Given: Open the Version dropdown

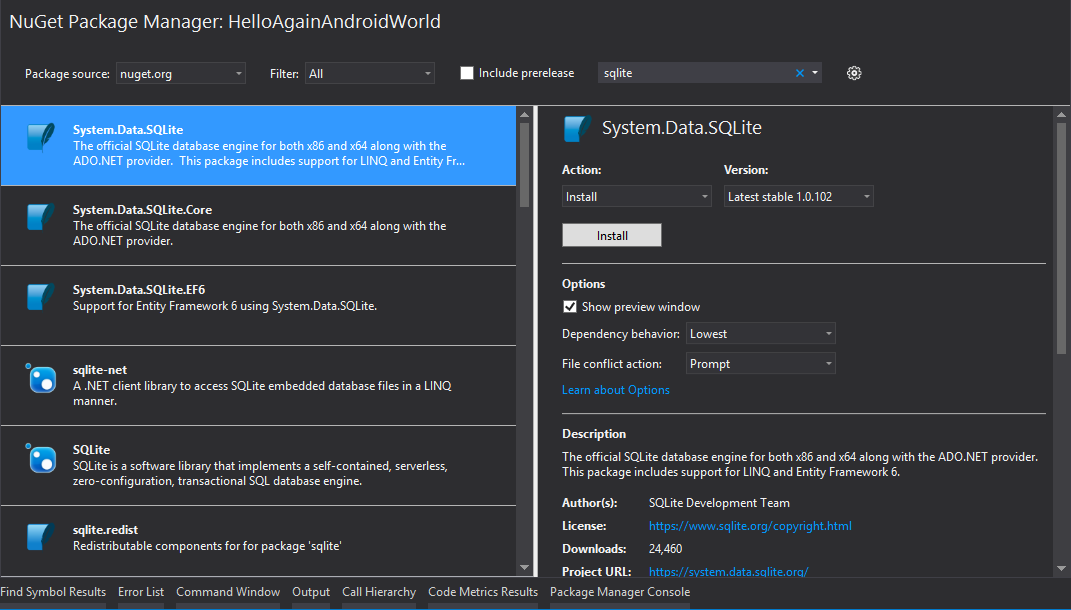Looking at the screenshot, I should click(x=798, y=197).
